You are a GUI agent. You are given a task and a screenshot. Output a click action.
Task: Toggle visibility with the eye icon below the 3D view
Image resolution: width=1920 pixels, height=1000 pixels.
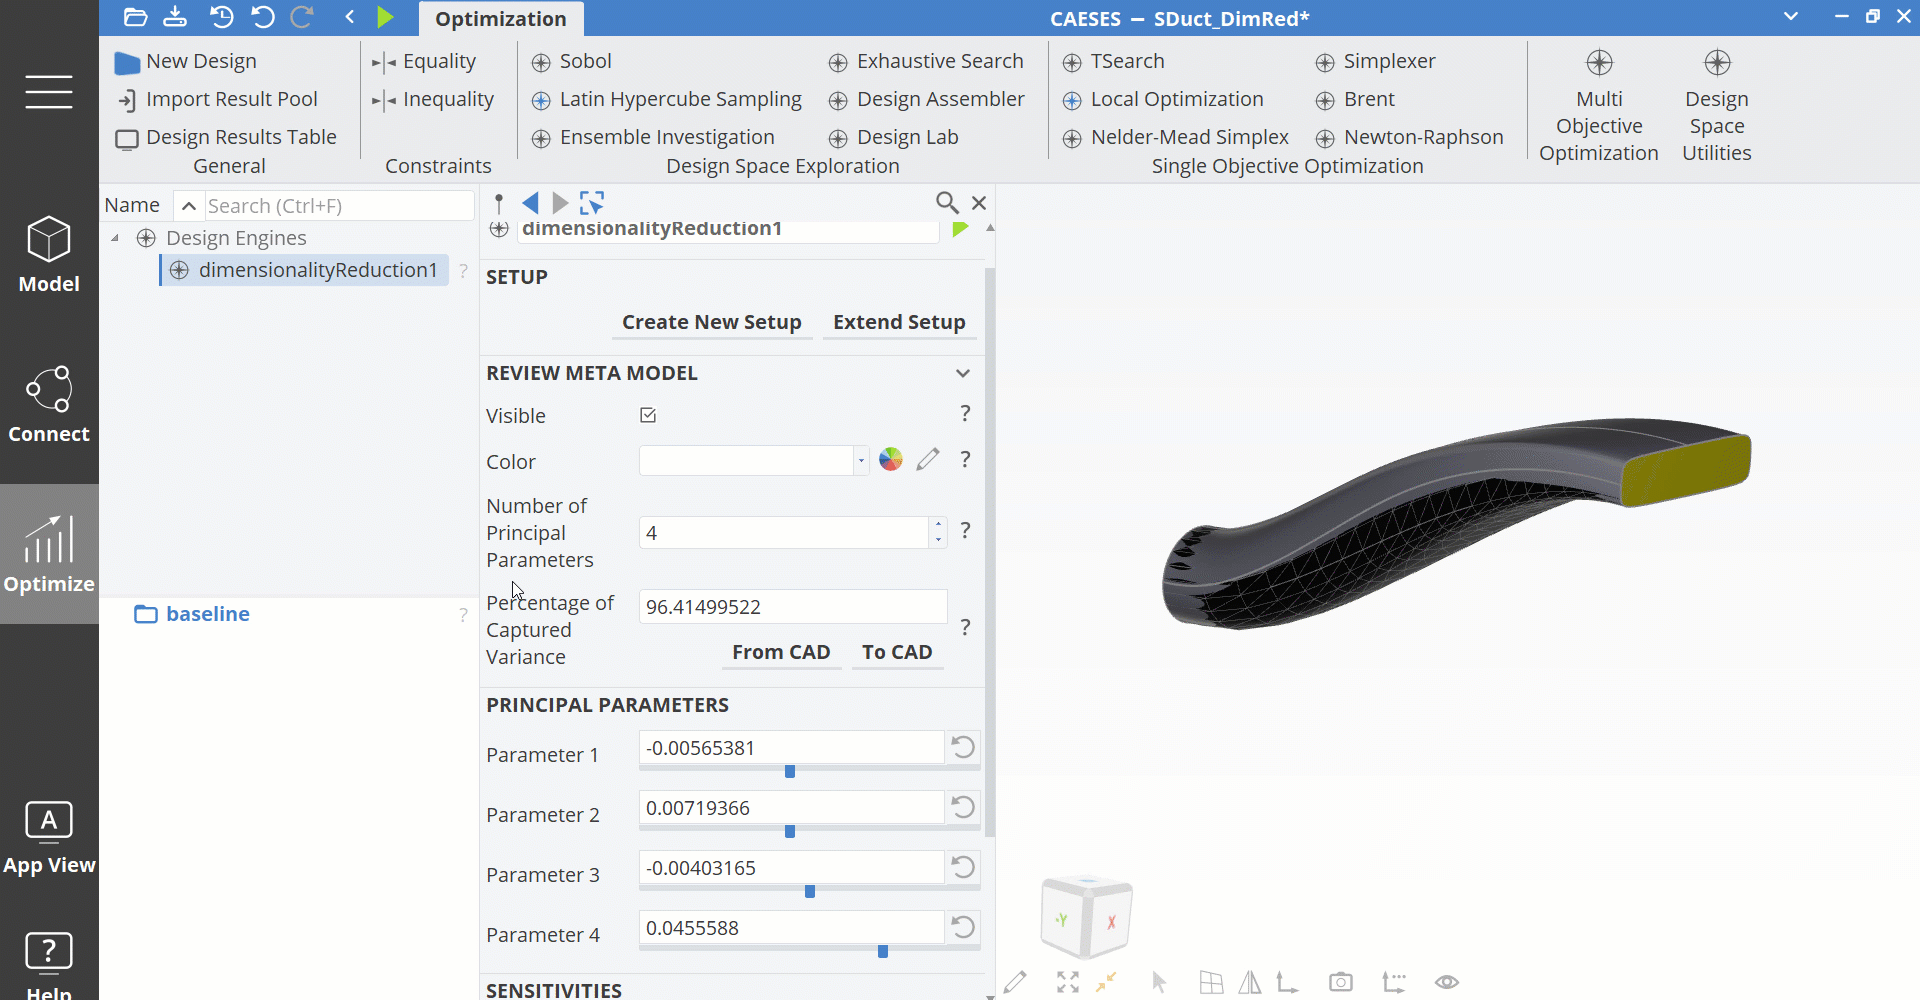1447,982
